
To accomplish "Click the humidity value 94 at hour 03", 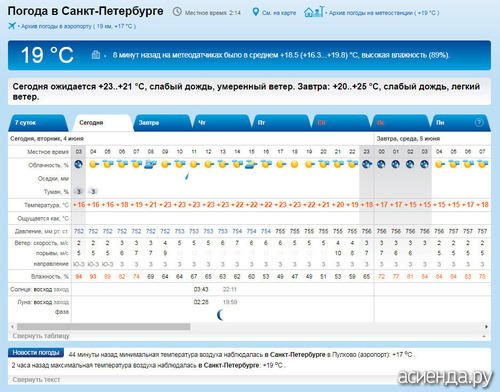I will (x=79, y=276).
